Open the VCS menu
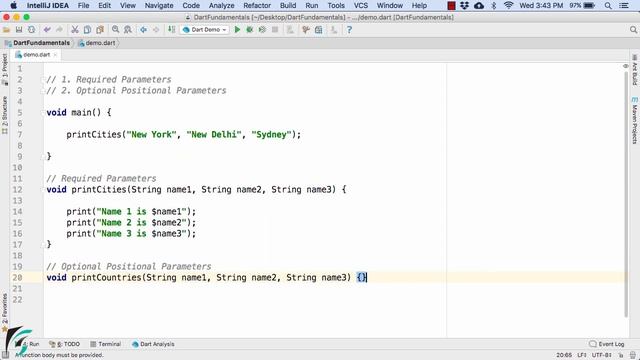Image resolution: width=640 pixels, height=360 pixels. point(360,5)
